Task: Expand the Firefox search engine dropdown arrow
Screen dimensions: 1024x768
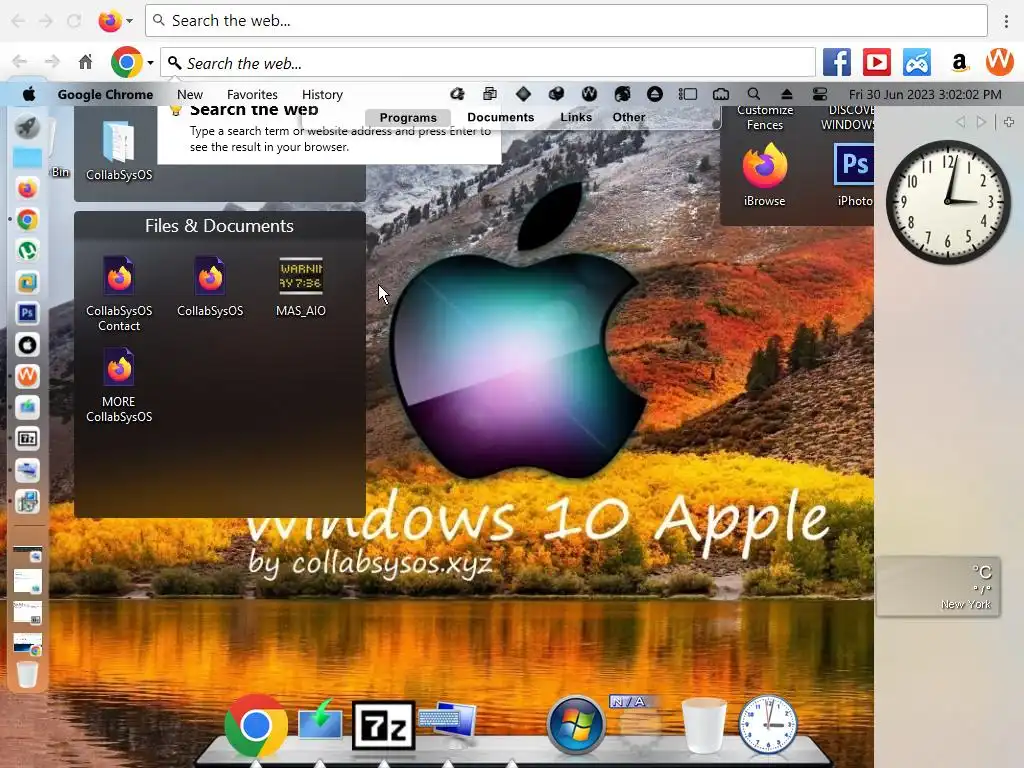Action: (129, 21)
